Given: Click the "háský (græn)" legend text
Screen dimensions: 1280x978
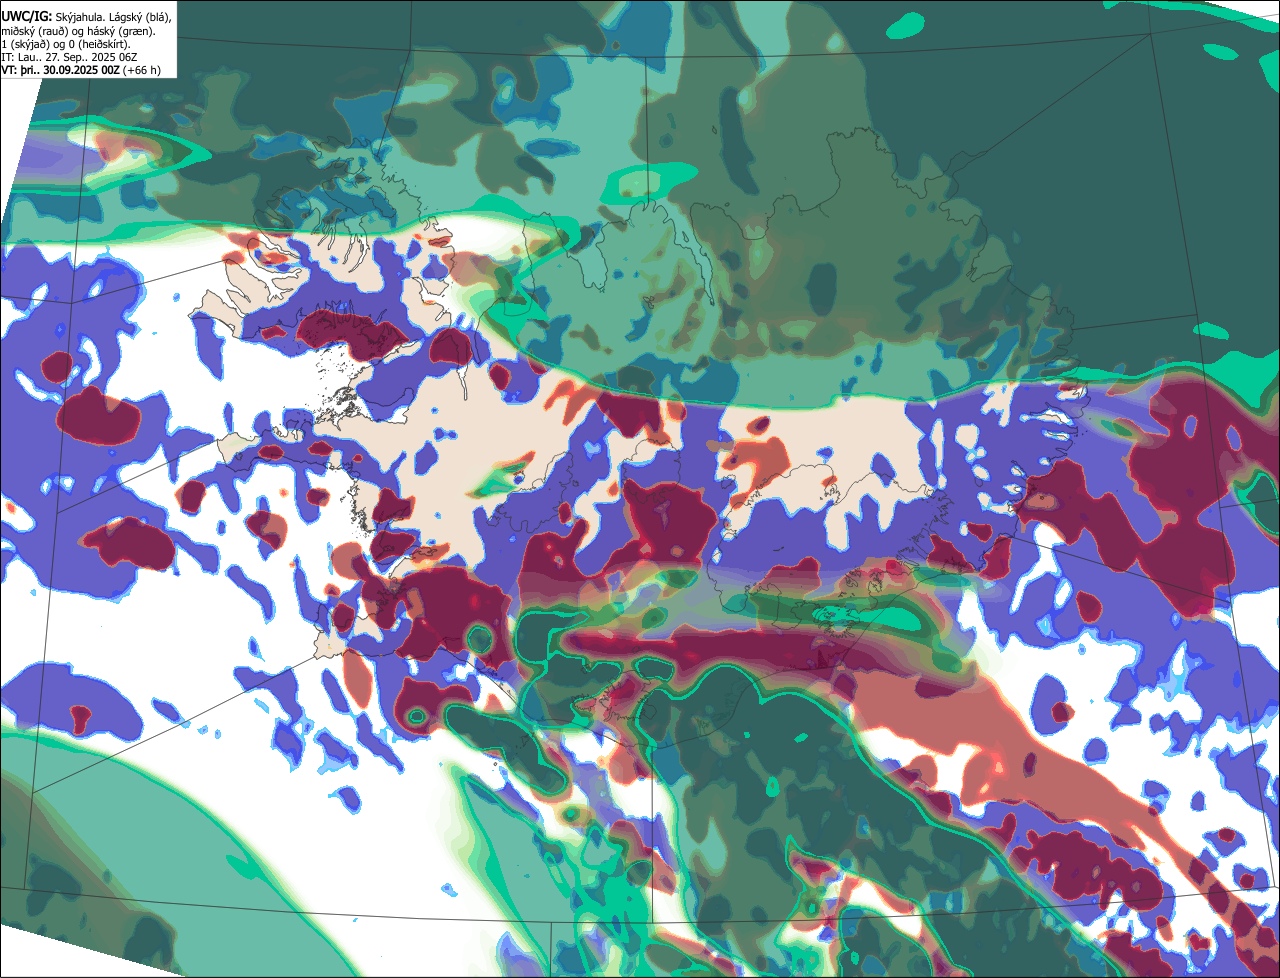Looking at the screenshot, I should click(x=119, y=31).
